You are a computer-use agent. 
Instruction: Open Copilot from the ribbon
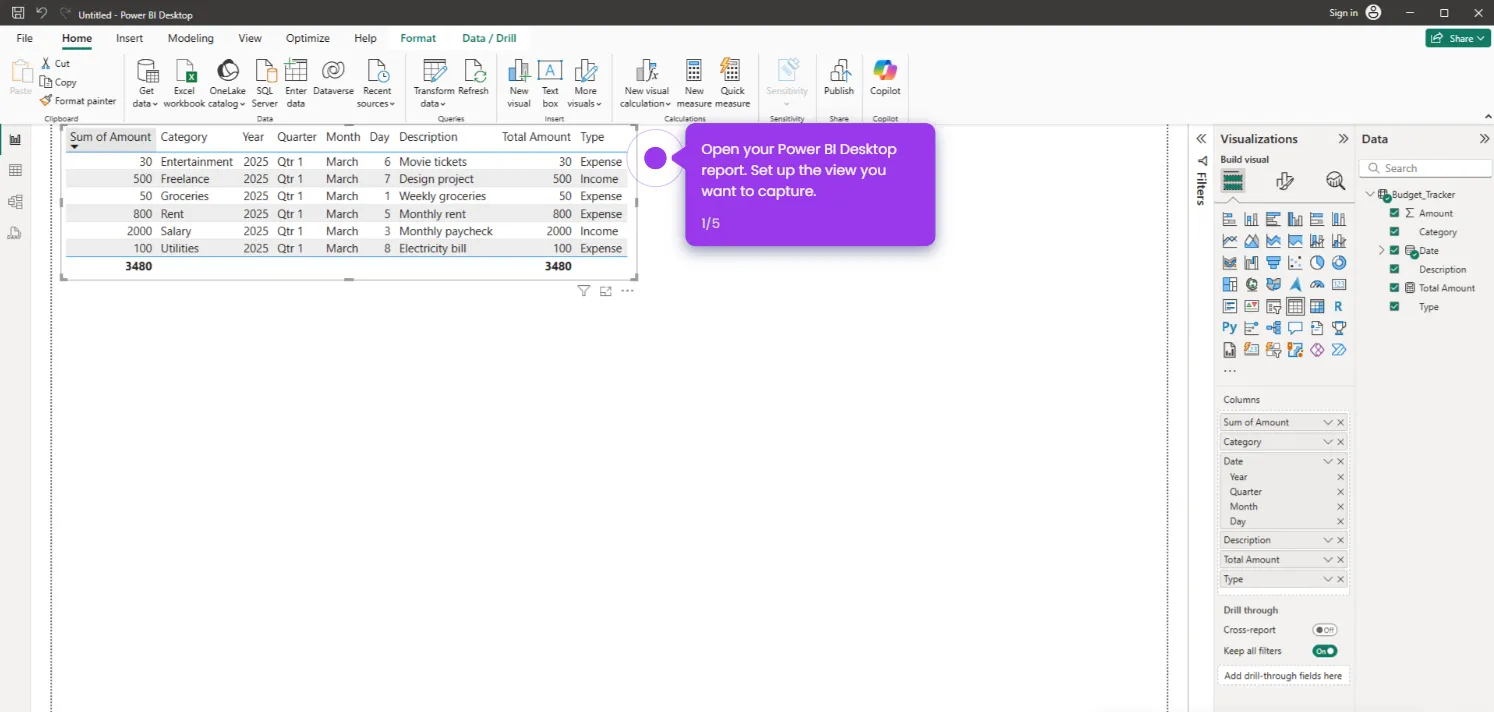click(885, 78)
